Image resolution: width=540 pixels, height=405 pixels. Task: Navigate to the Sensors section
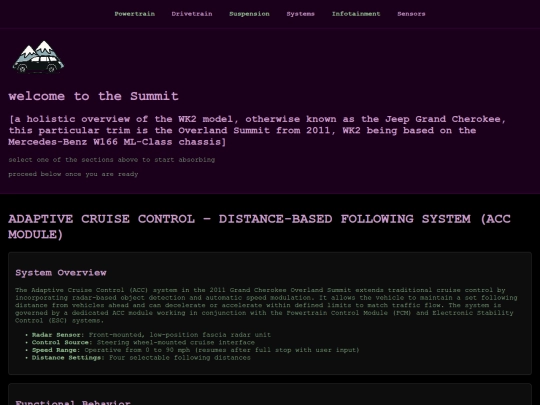411,14
